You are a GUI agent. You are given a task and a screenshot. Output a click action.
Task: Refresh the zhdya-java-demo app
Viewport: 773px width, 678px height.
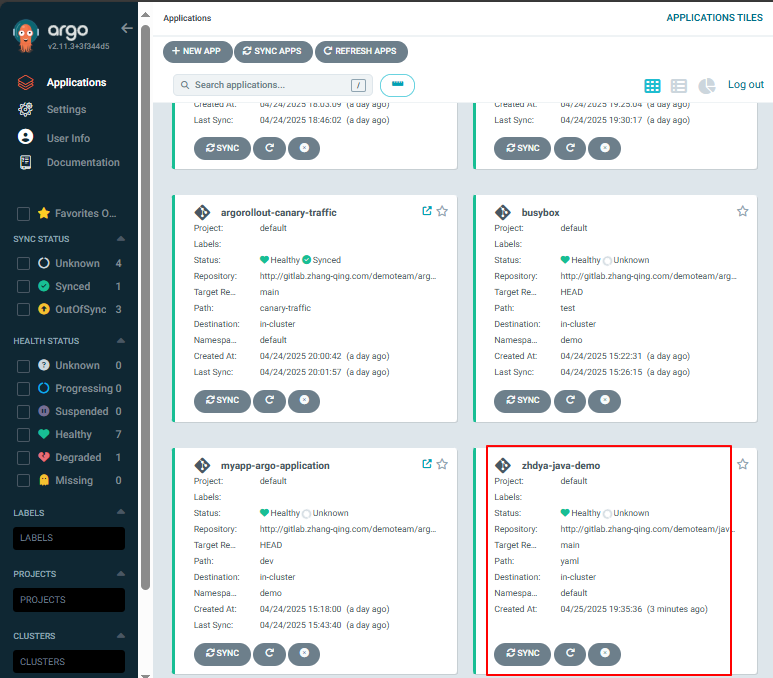(570, 653)
